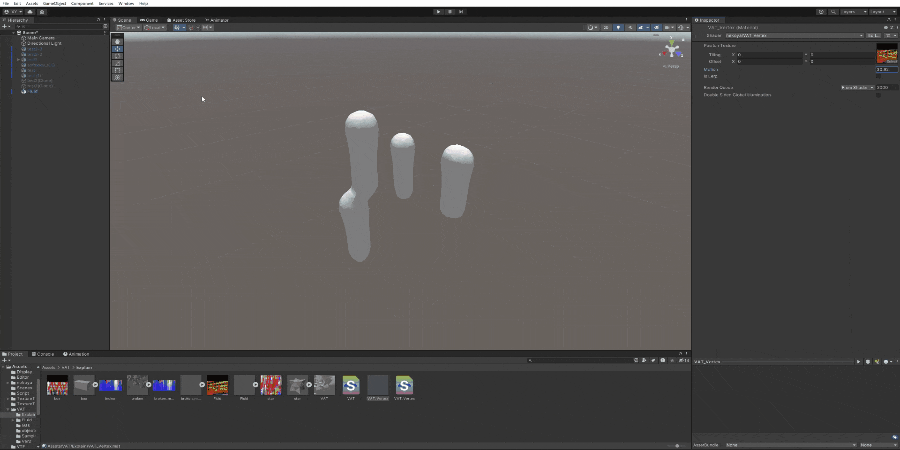Select Directional Light in Hierarchy
Viewport: 900px width, 450px height.
44,43
